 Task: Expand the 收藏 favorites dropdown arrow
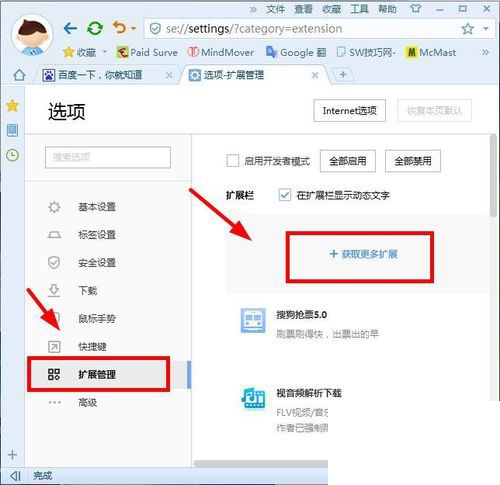point(105,52)
